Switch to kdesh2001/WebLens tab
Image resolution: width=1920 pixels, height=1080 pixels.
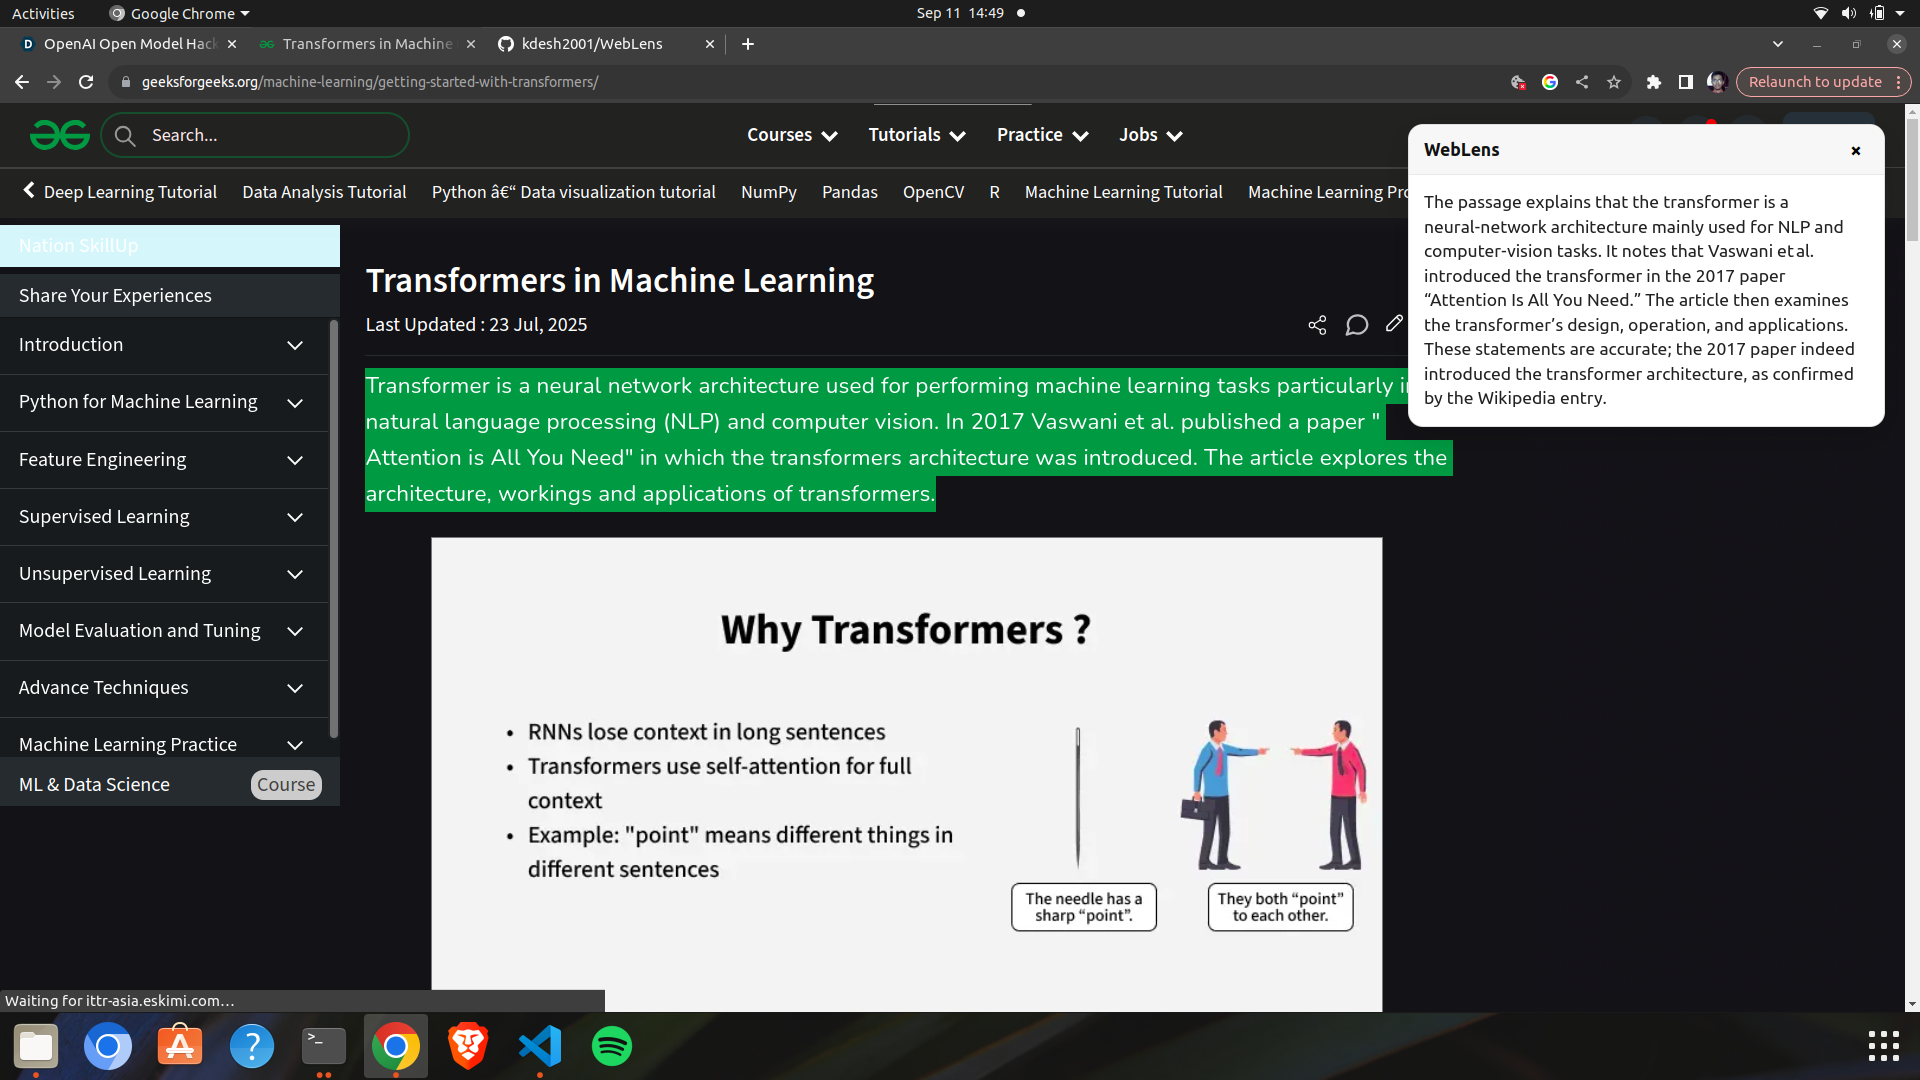point(592,44)
